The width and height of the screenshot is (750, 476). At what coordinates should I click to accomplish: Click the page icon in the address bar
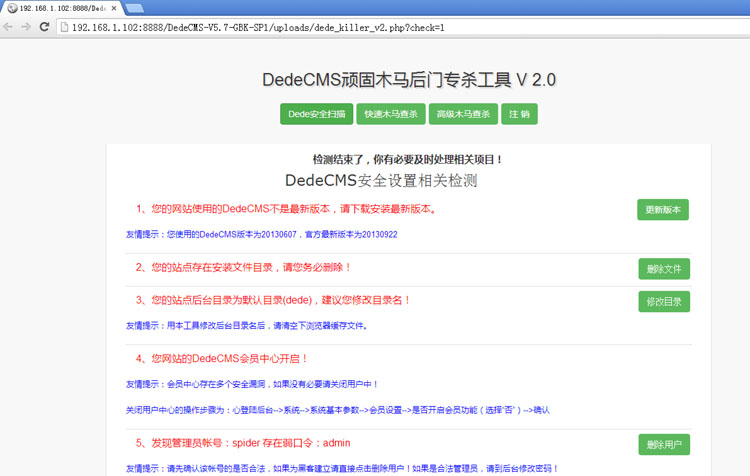[65, 27]
